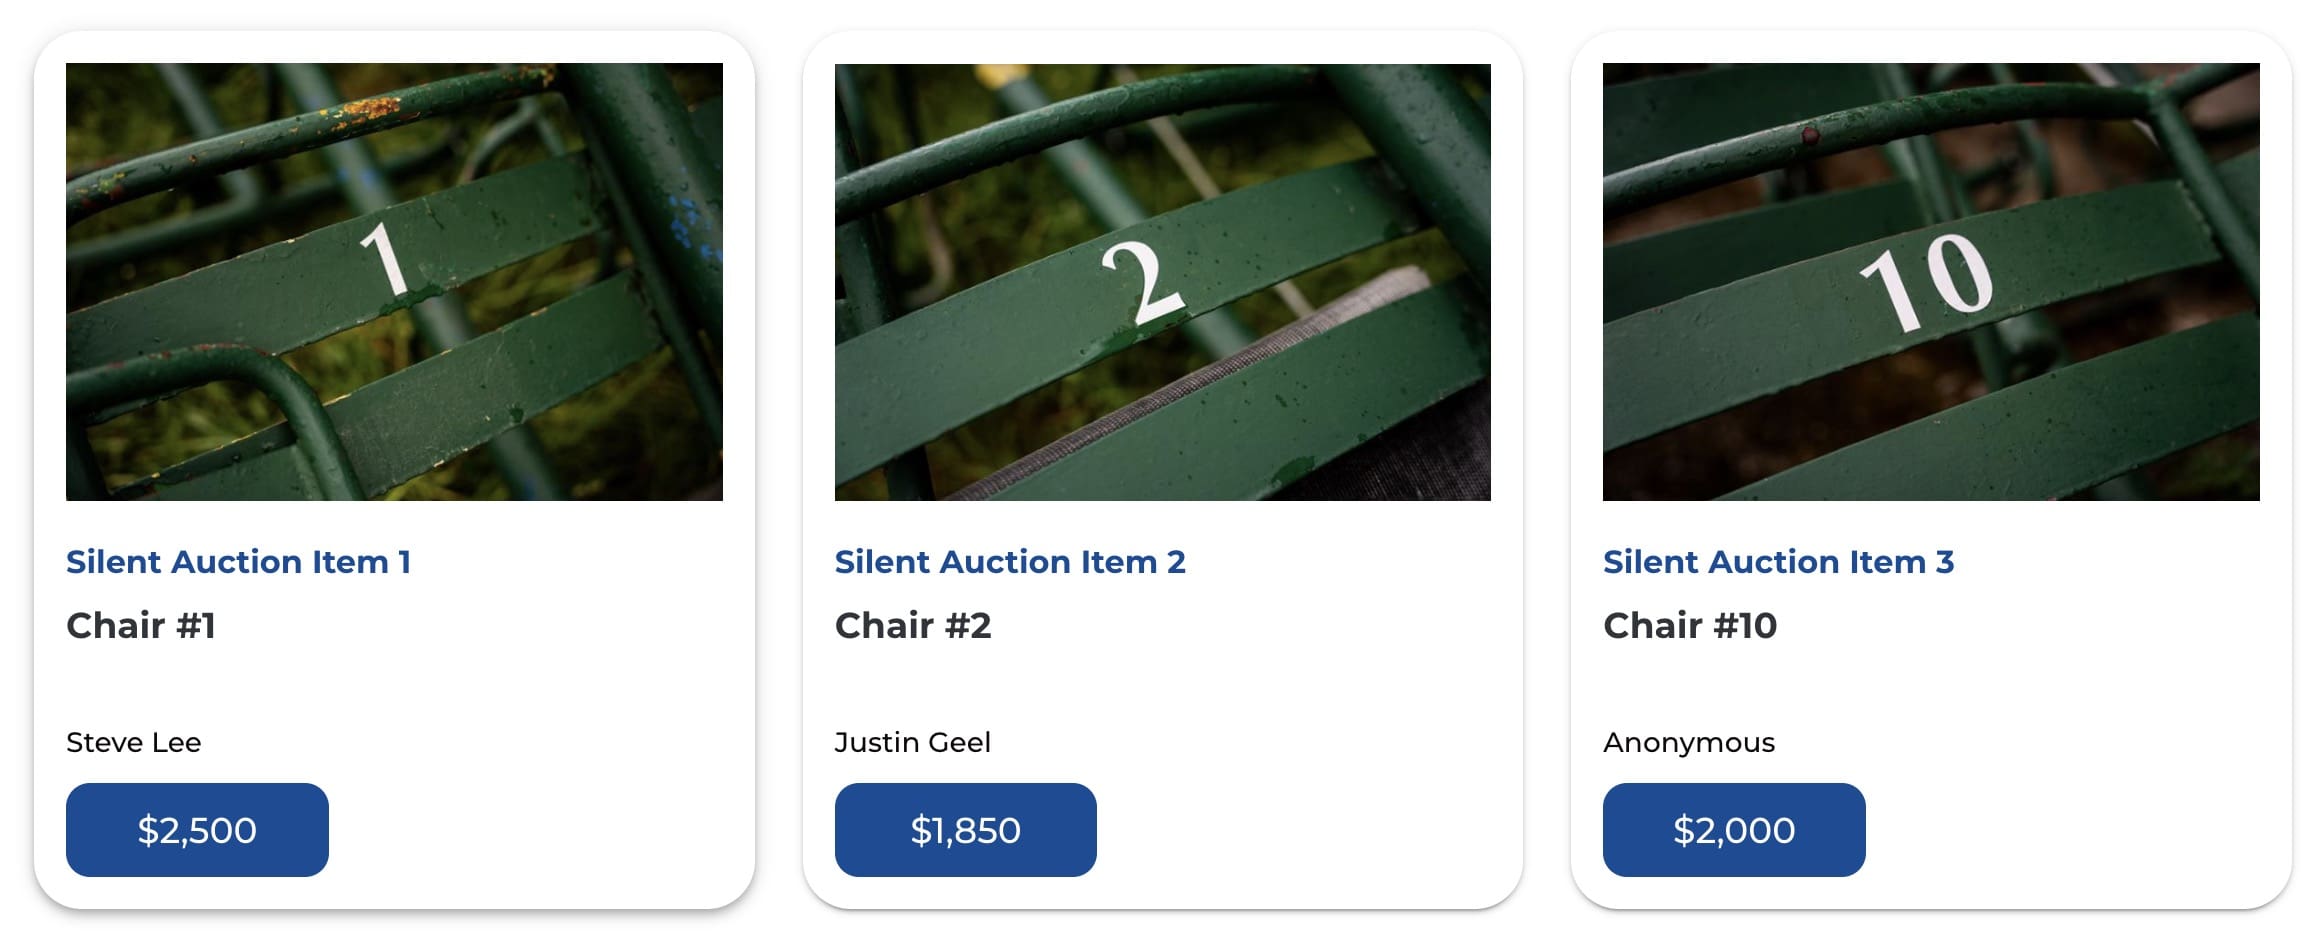Select the Chair #10 title text

pyautogui.click(x=1690, y=626)
